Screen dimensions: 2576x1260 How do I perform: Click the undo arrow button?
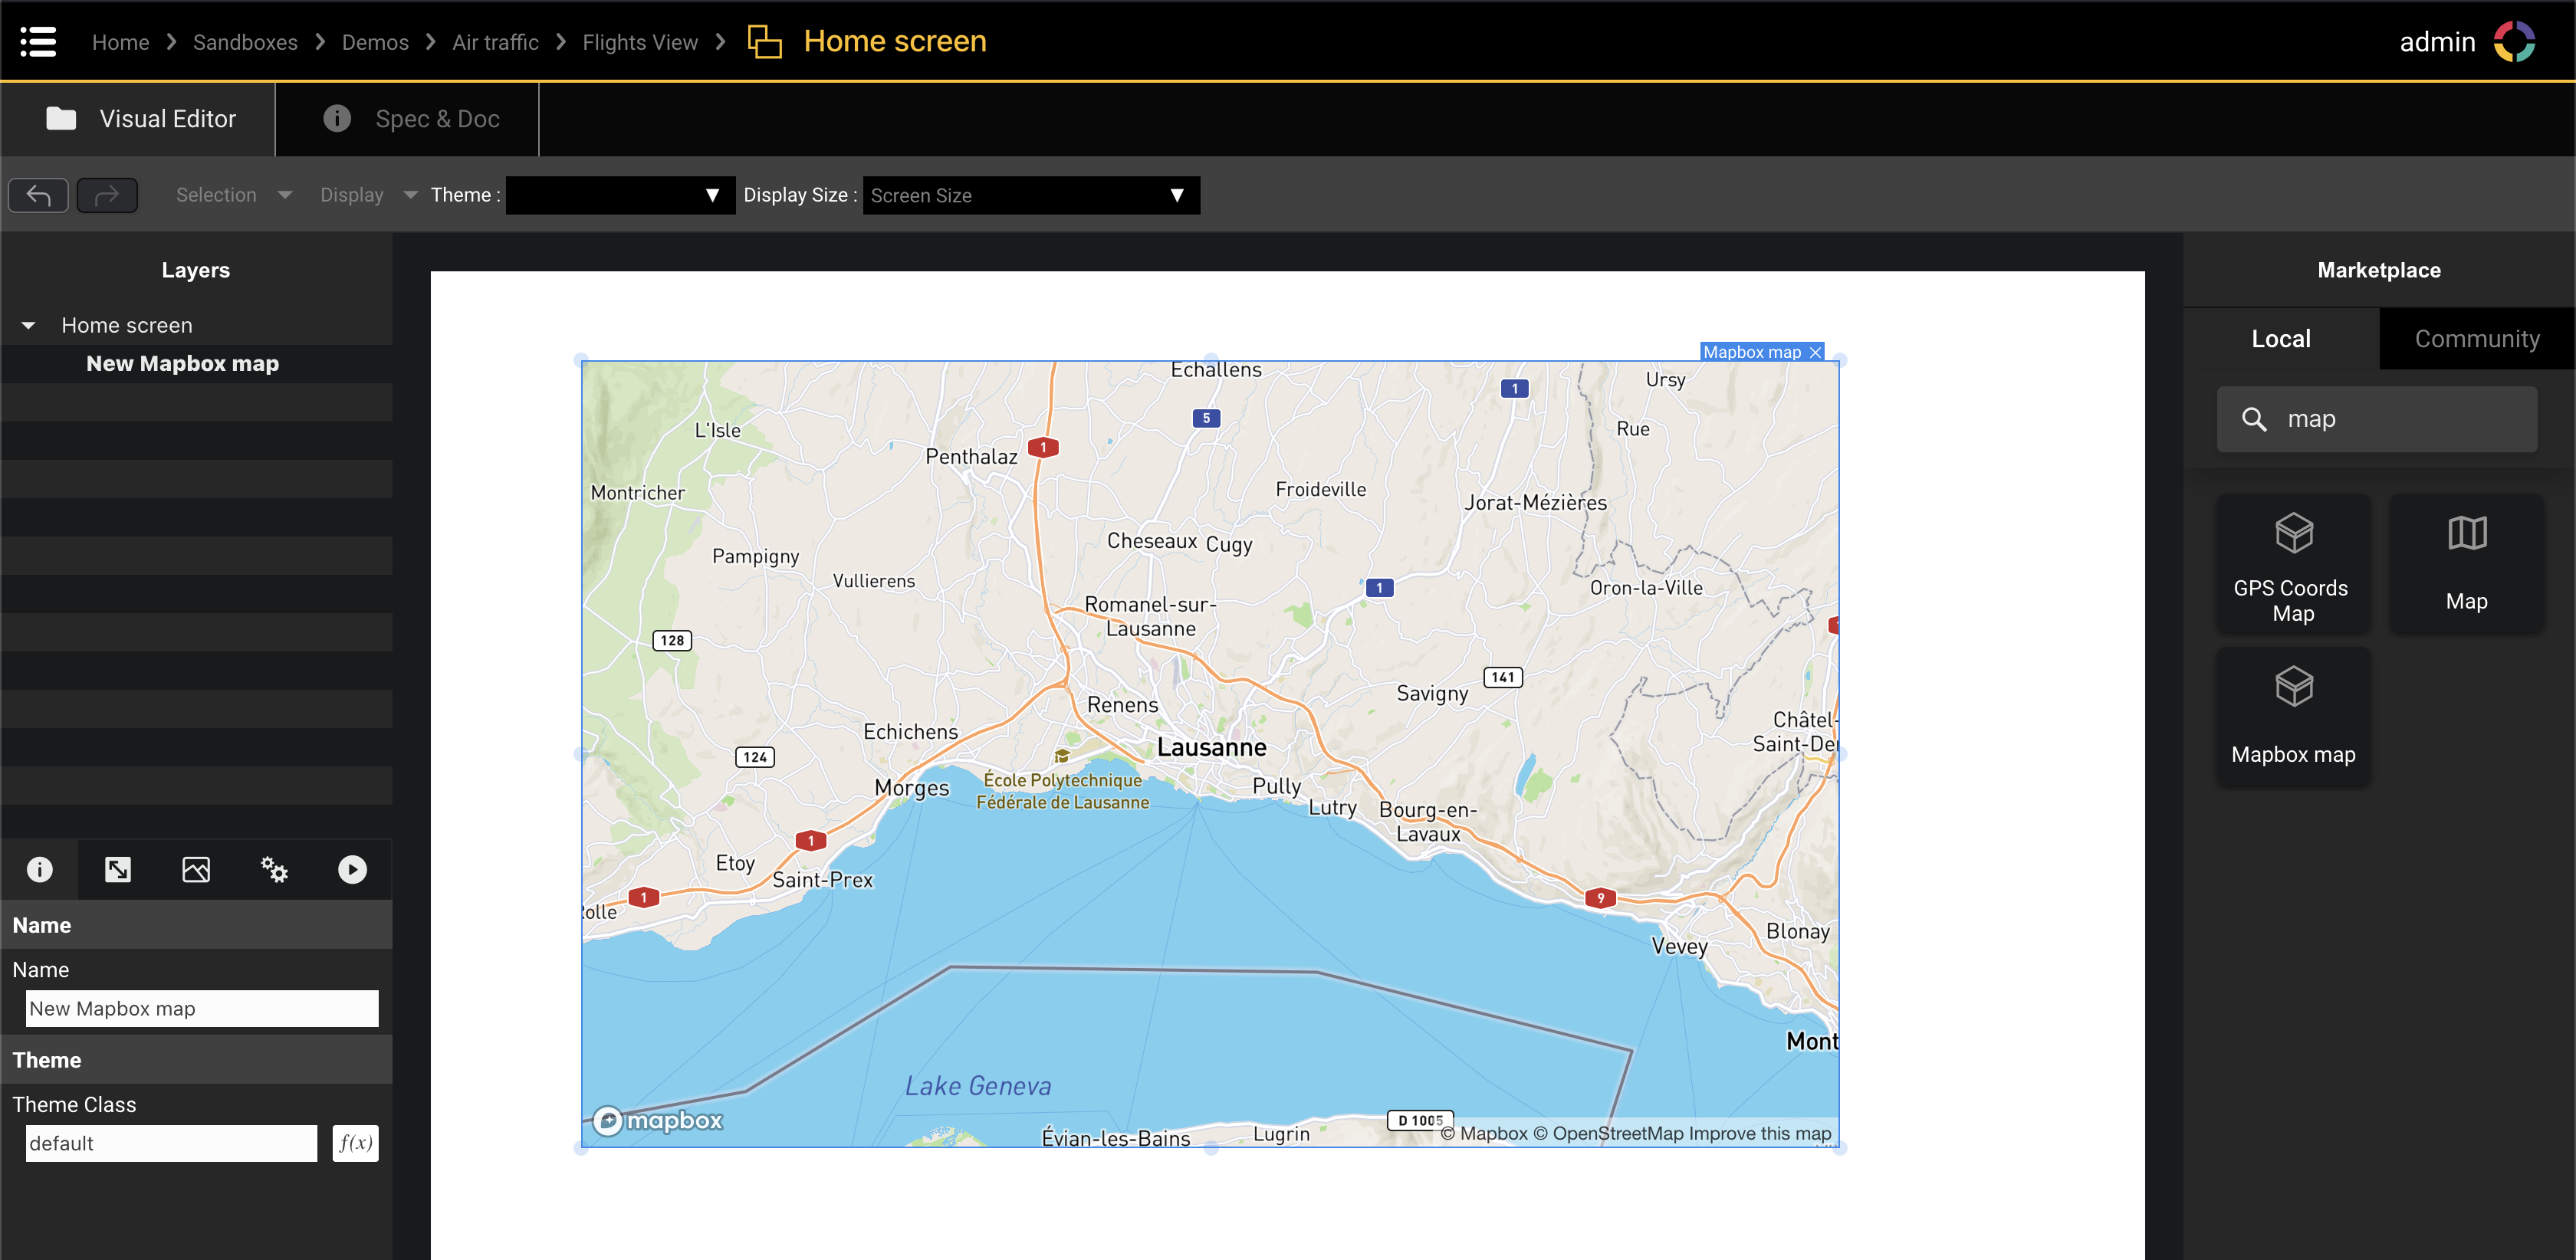[38, 195]
